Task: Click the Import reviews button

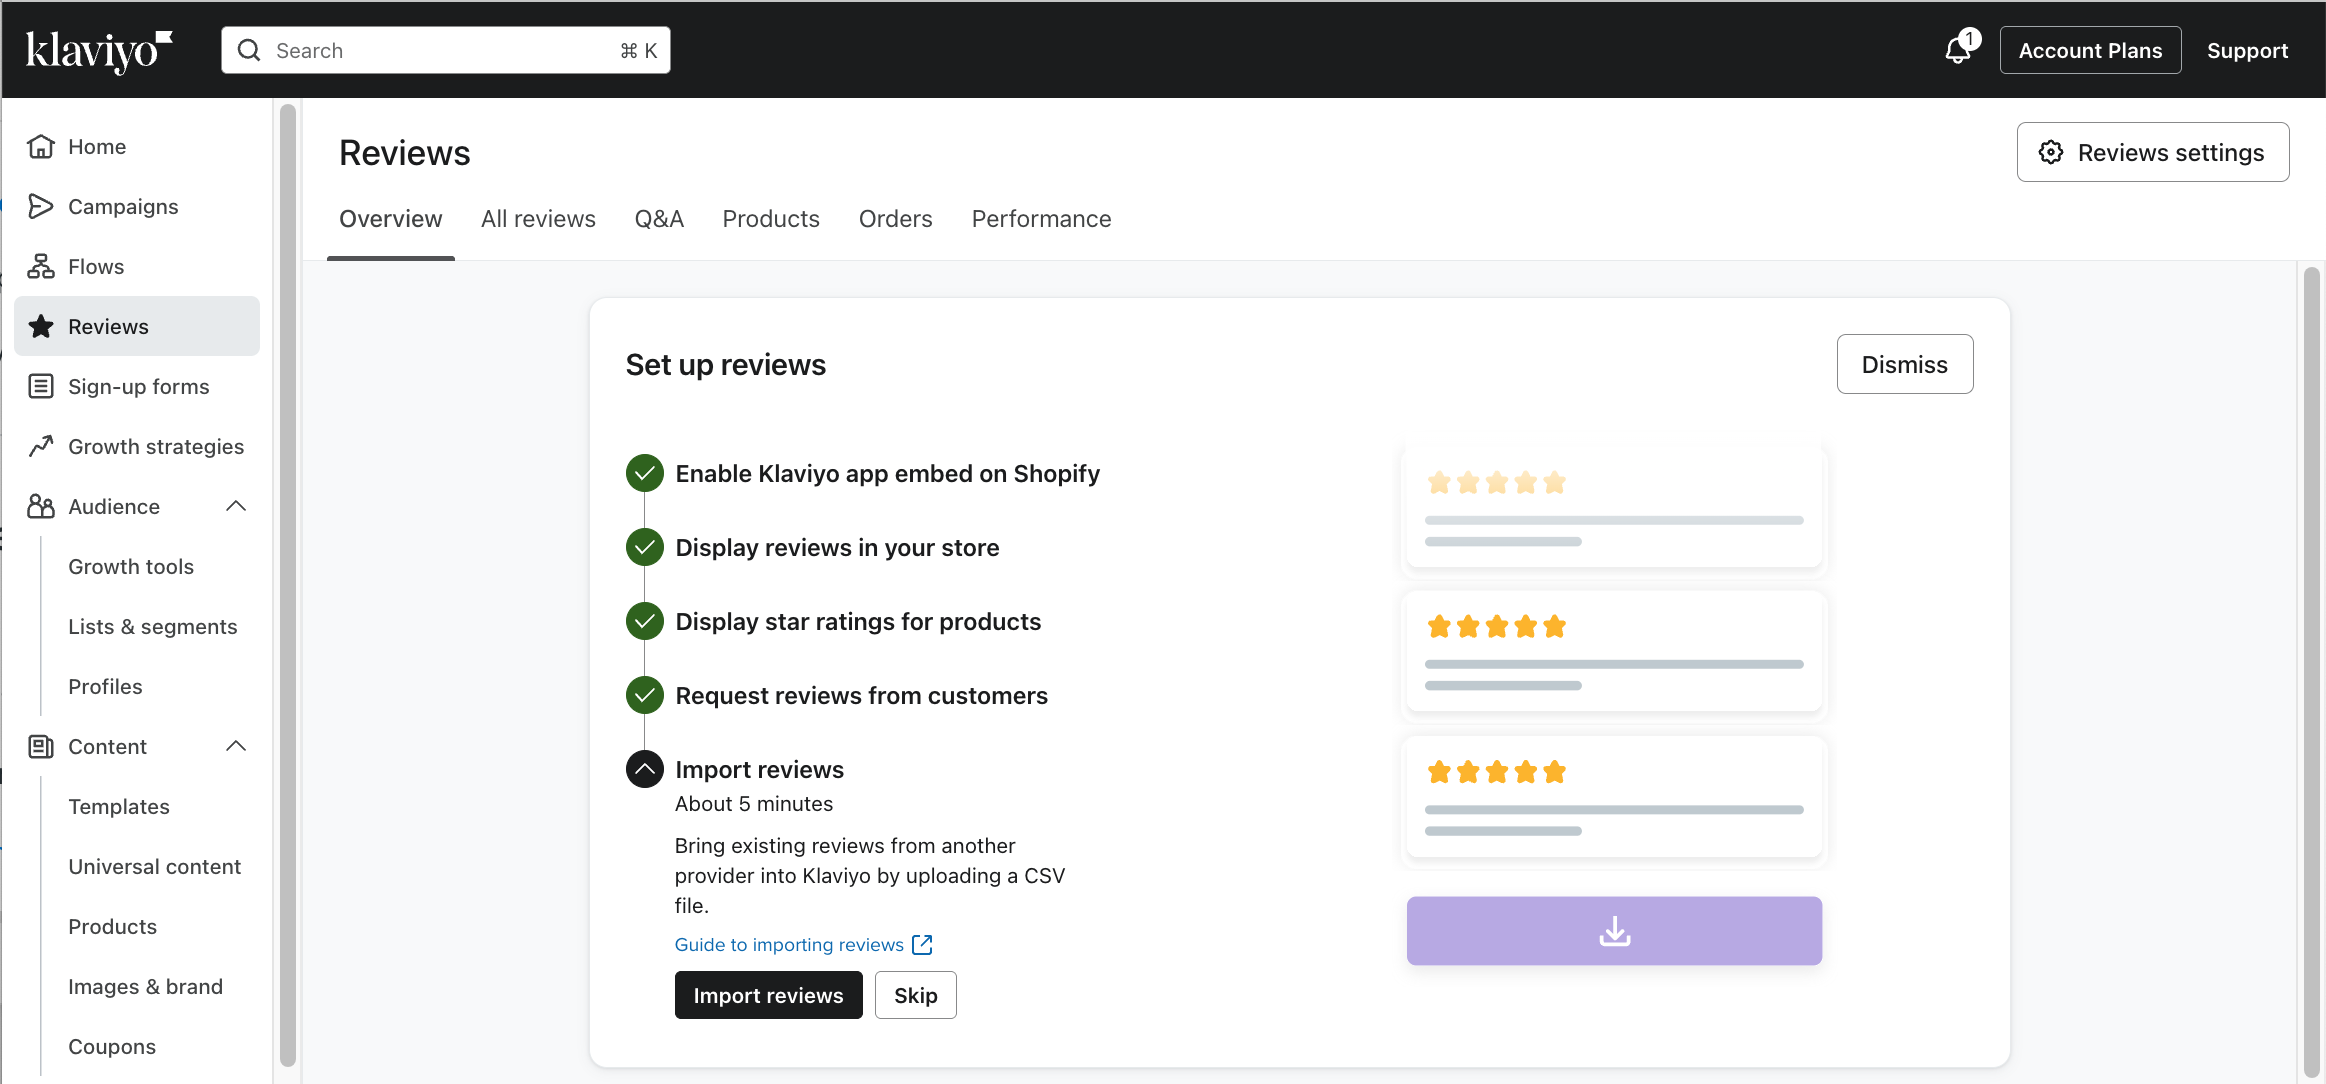Action: [768, 996]
